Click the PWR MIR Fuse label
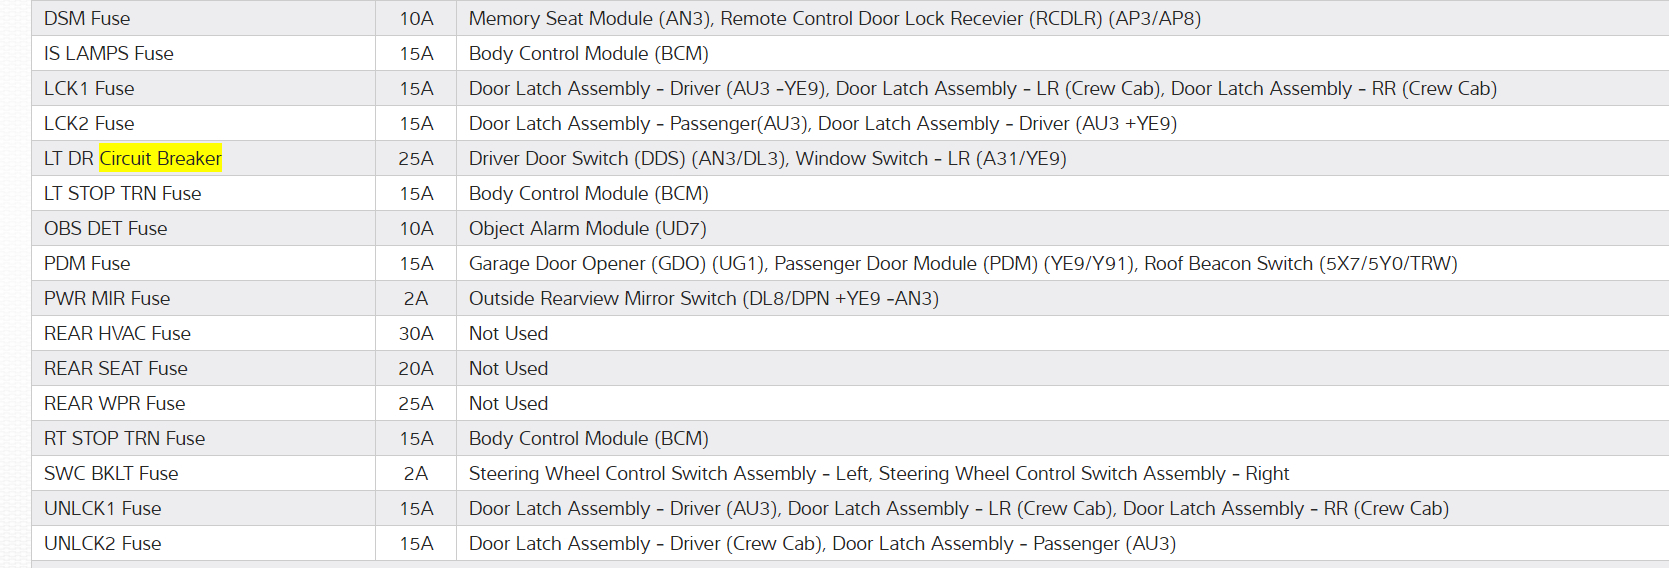This screenshot has height=568, width=1669. point(107,298)
